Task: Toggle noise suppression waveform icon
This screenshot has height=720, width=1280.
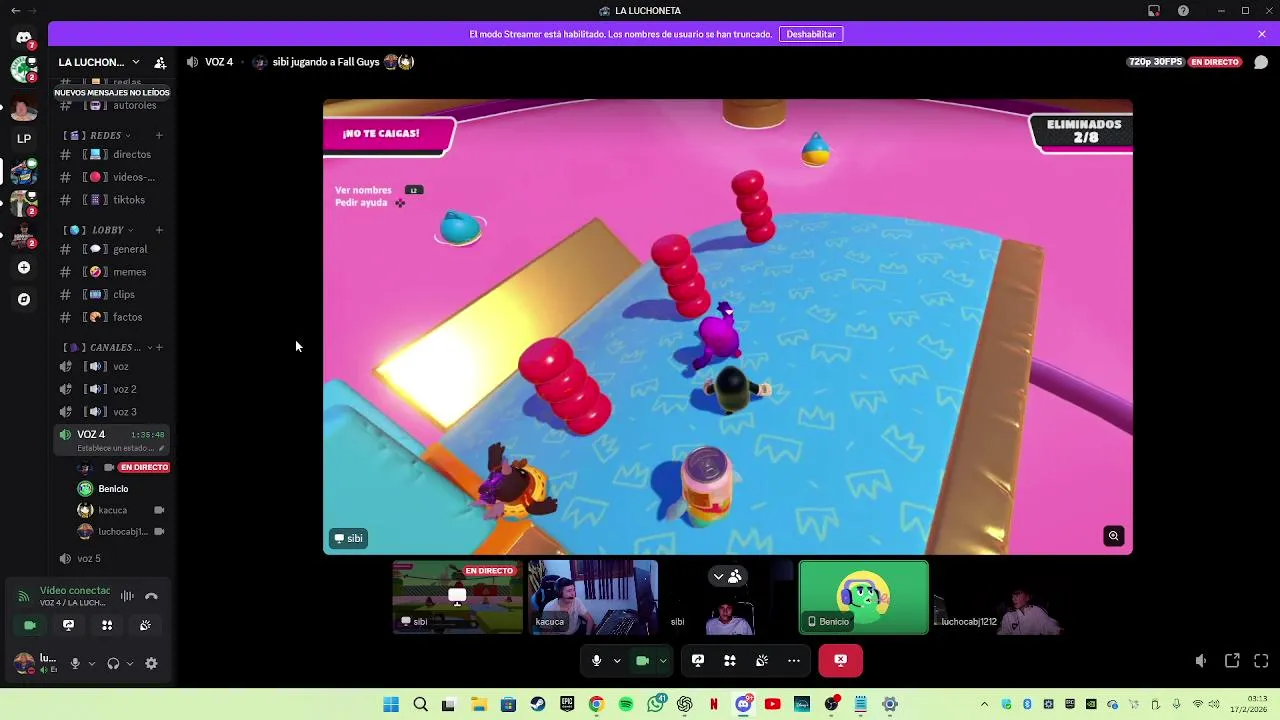Action: 127,596
